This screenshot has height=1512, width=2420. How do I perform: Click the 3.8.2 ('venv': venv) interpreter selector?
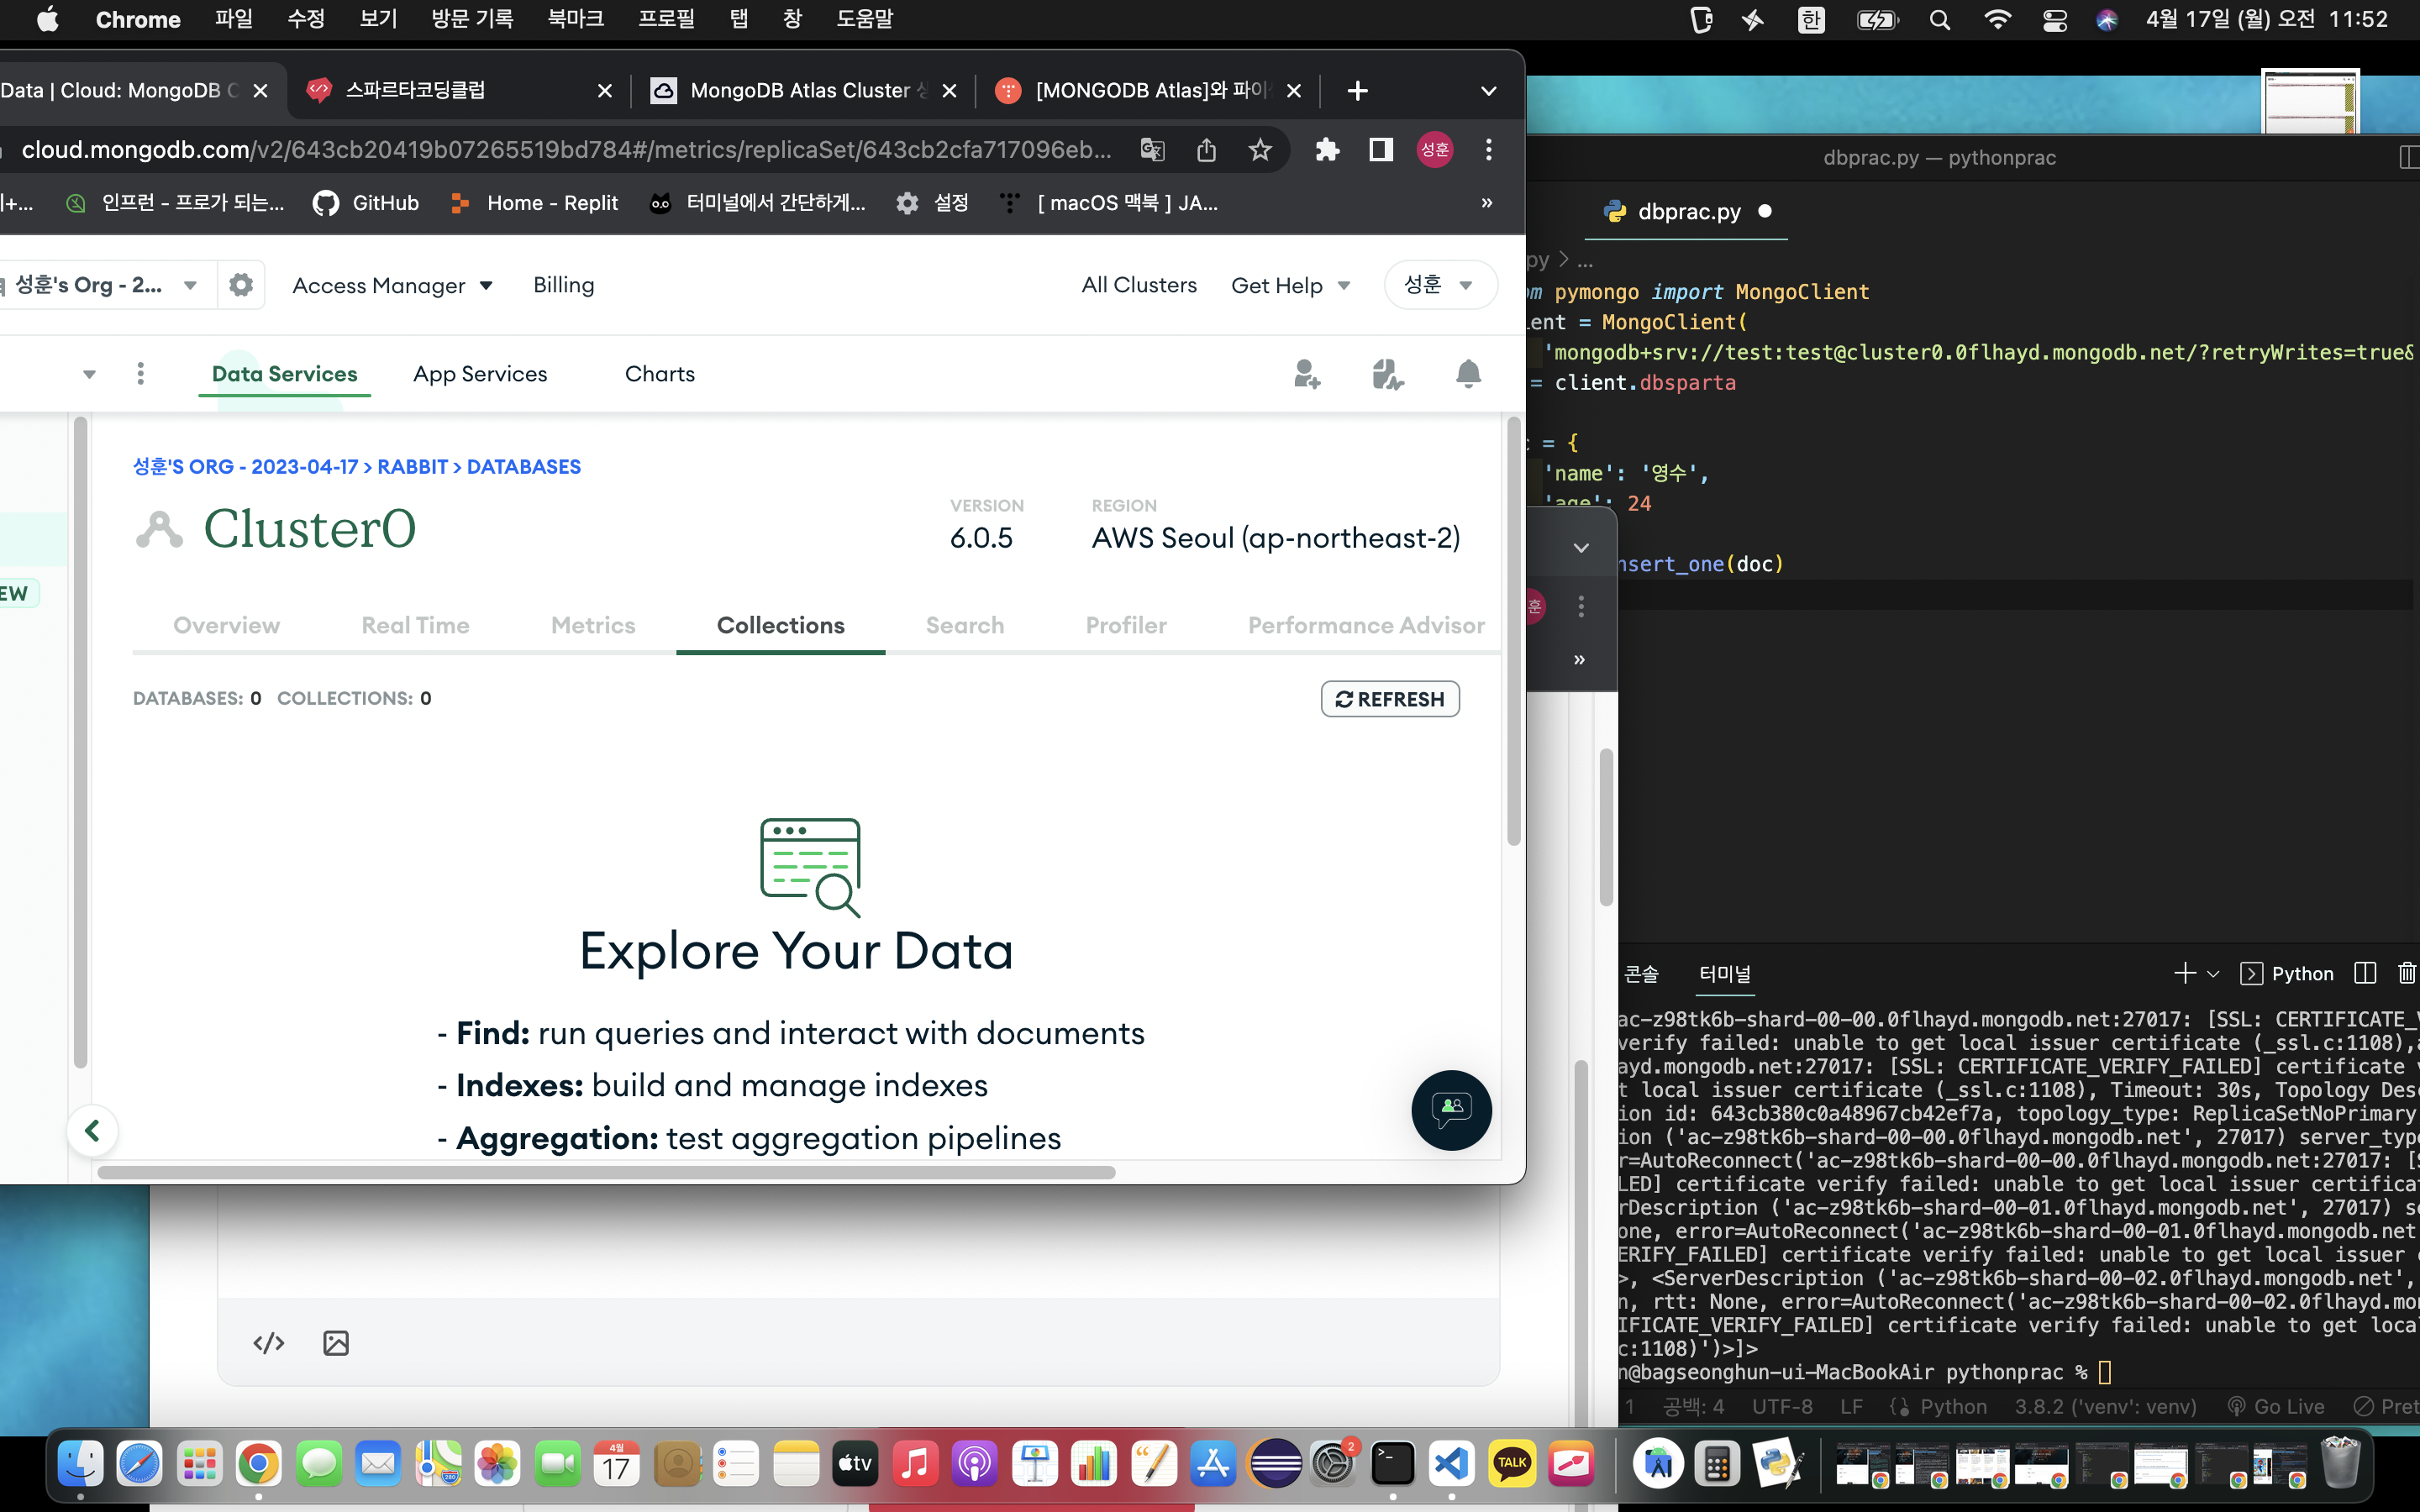click(2106, 1407)
